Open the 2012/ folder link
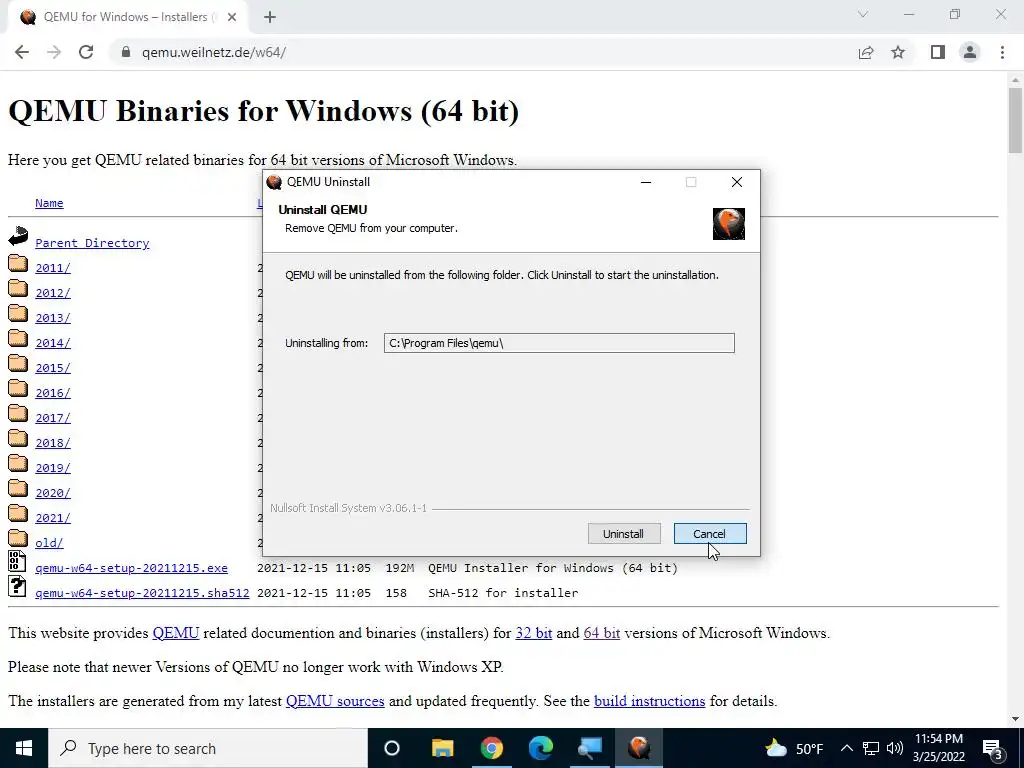The image size is (1024, 768). click(x=52, y=293)
